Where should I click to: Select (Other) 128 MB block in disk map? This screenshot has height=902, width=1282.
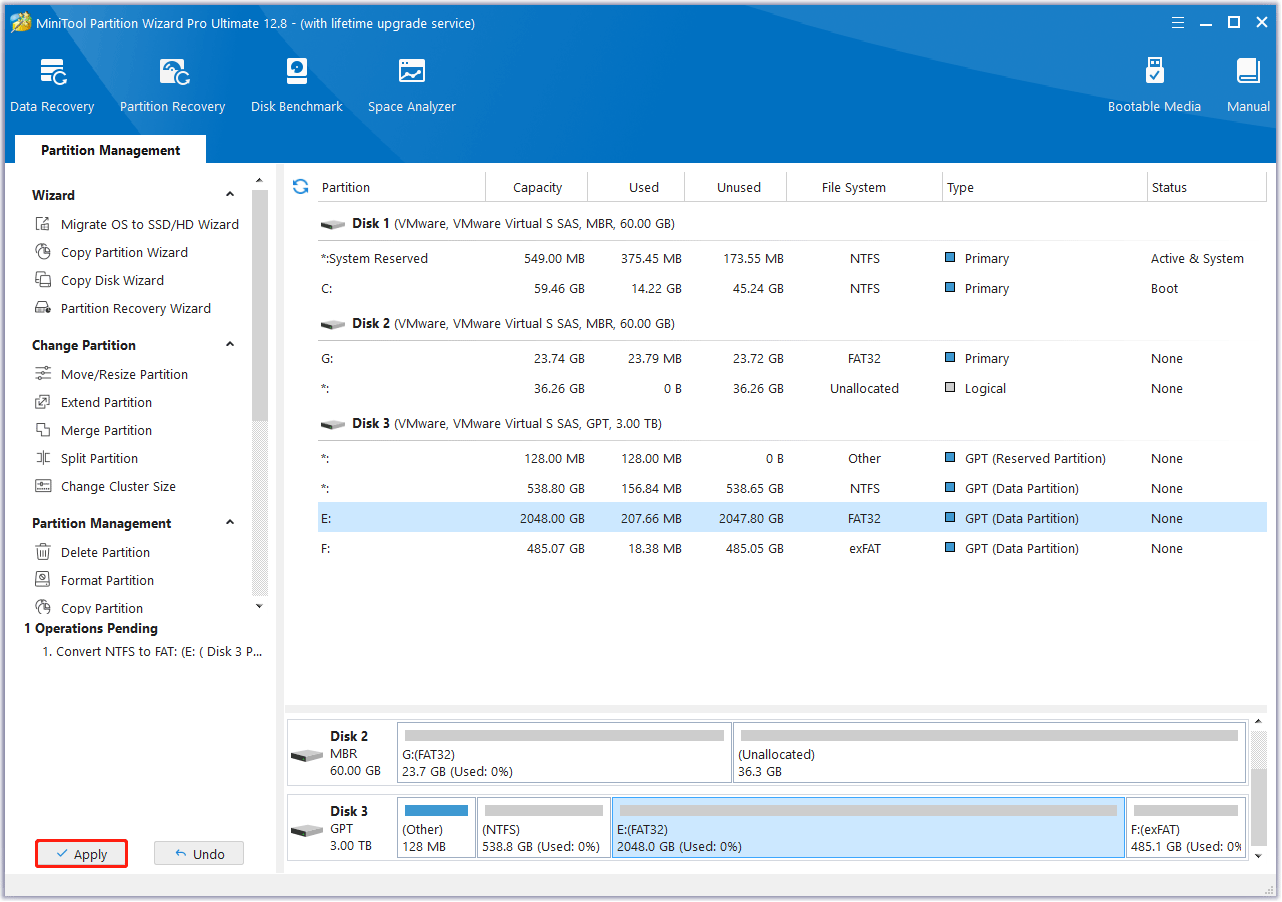436,827
